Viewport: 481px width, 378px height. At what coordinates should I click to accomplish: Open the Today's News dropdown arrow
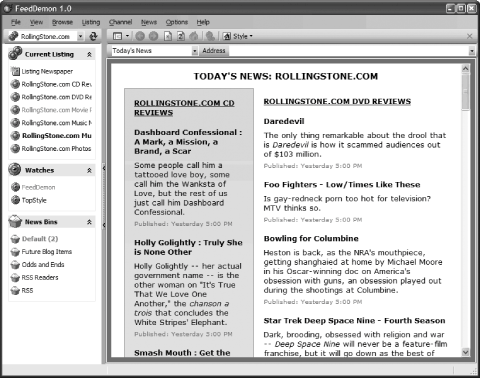[195, 51]
